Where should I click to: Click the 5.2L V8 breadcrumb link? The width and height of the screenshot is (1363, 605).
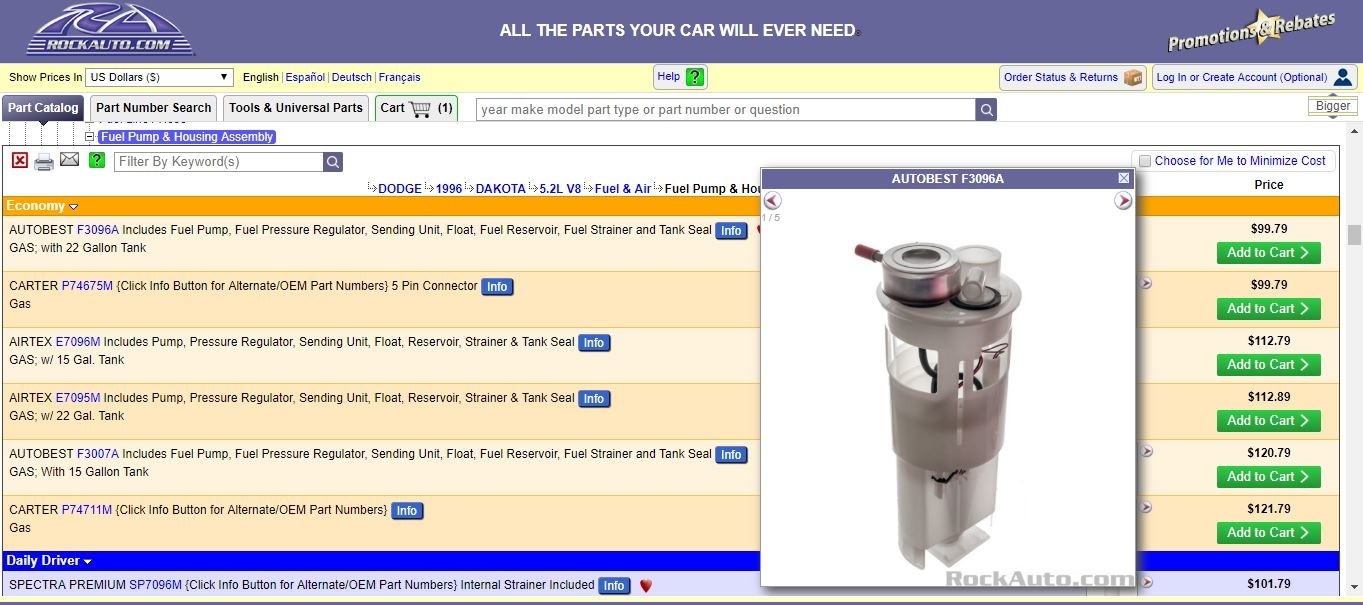pyautogui.click(x=560, y=189)
